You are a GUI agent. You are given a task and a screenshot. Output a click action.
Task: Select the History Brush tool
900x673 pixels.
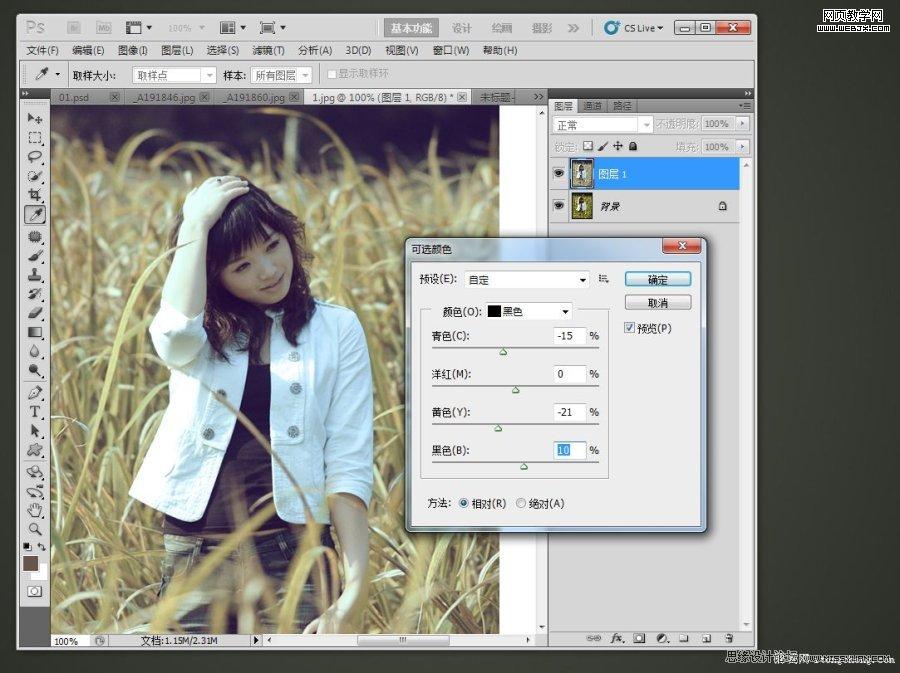(35, 294)
